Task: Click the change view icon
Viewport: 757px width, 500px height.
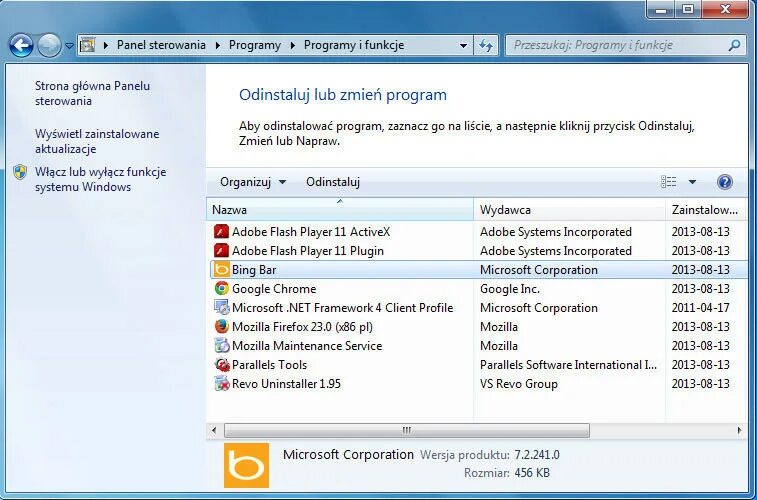Action: tap(668, 182)
